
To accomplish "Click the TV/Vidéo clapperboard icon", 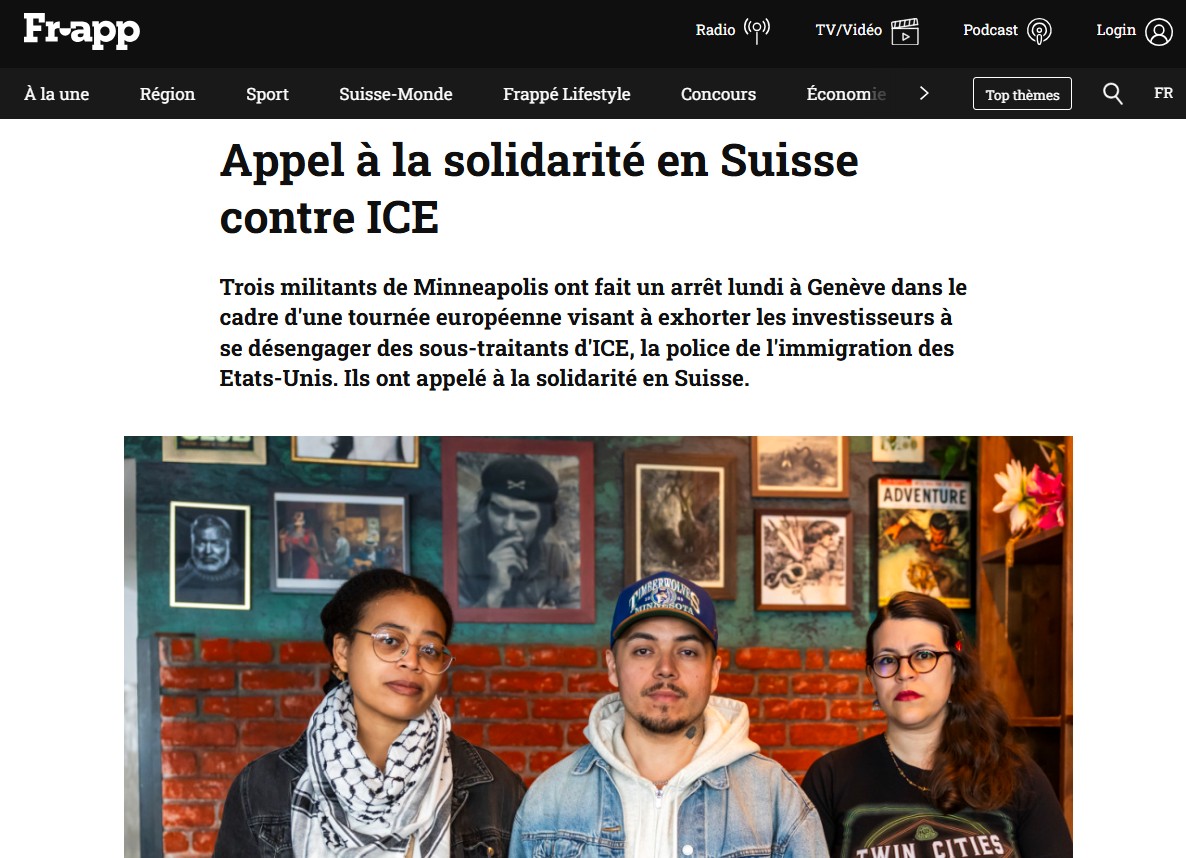I will pos(905,31).
